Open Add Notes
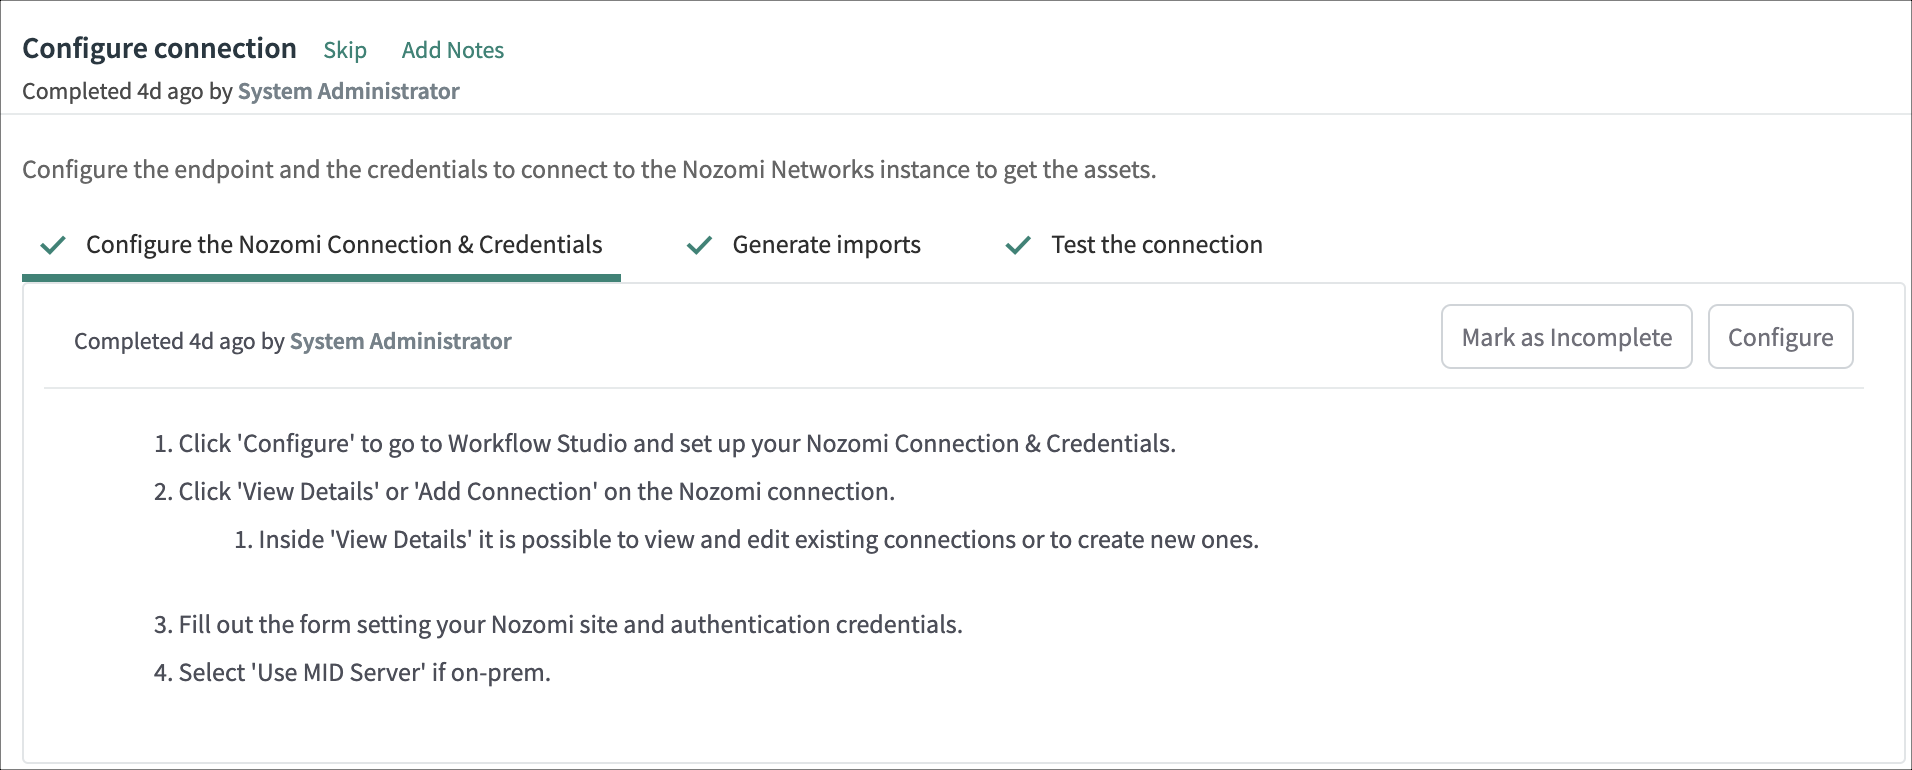The height and width of the screenshot is (770, 1912). point(452,50)
